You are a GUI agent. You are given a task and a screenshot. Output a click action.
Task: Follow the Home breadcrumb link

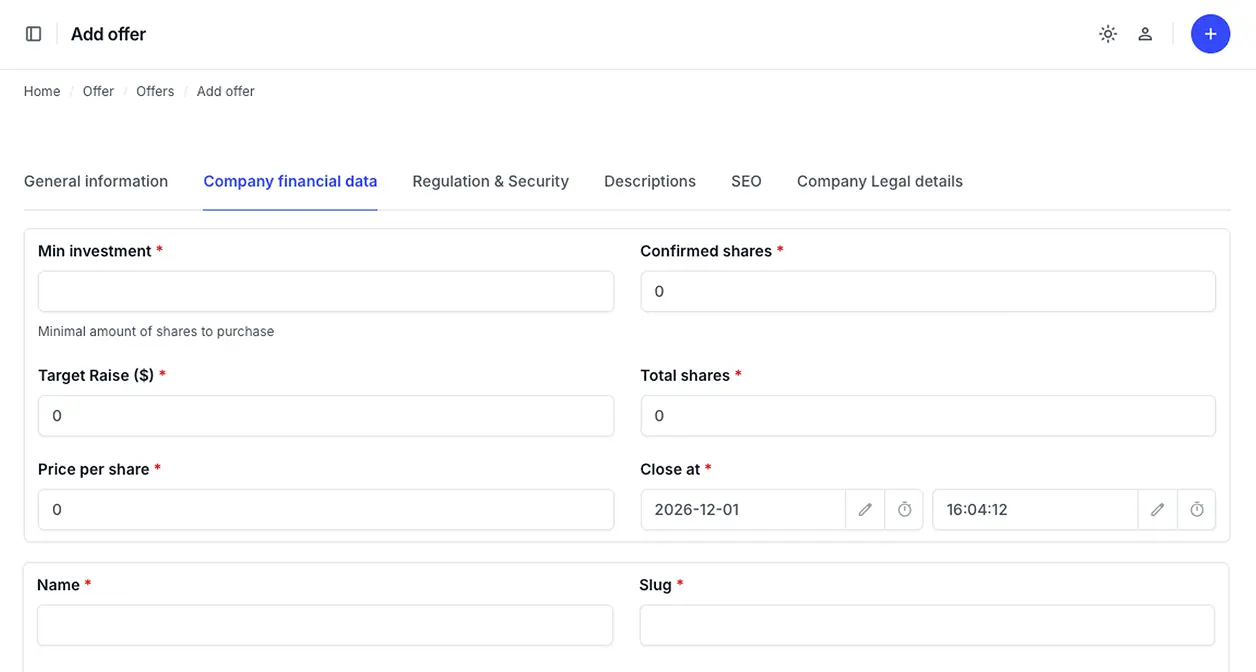[42, 91]
